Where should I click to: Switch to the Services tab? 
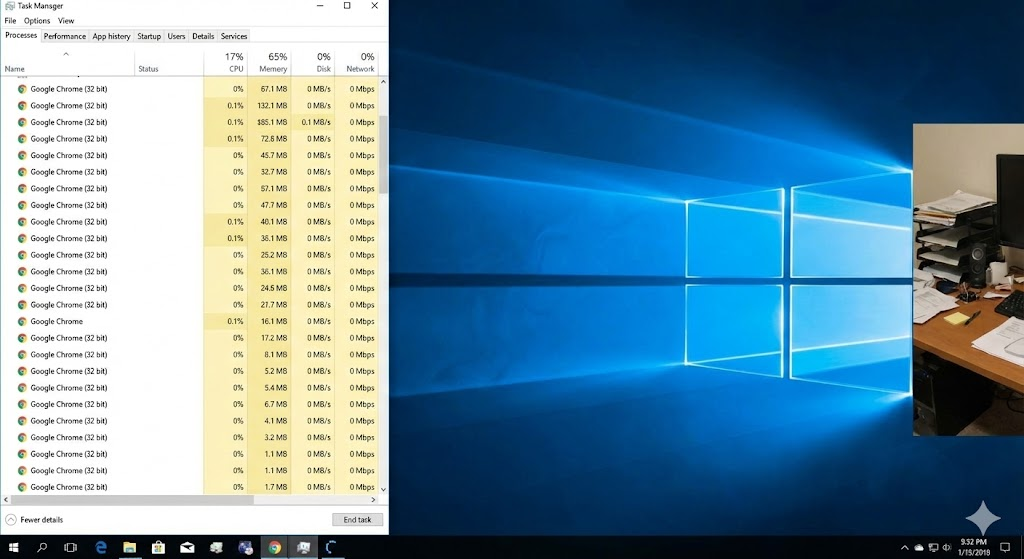point(234,36)
